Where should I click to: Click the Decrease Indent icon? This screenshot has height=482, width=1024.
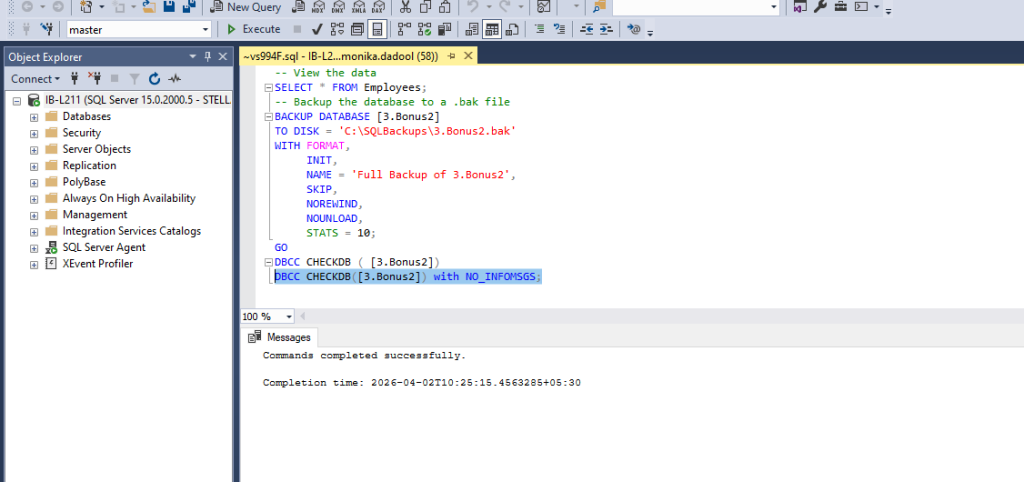tap(587, 29)
